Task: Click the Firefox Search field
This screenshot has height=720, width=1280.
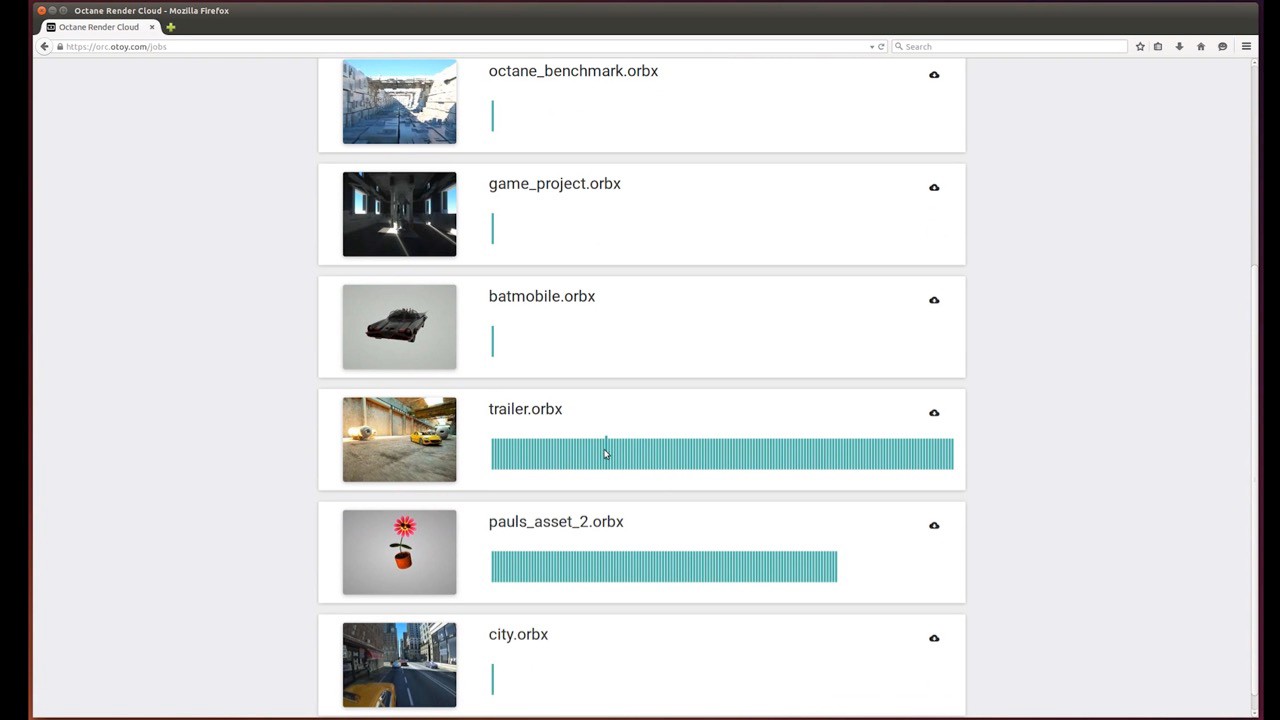Action: (1010, 46)
